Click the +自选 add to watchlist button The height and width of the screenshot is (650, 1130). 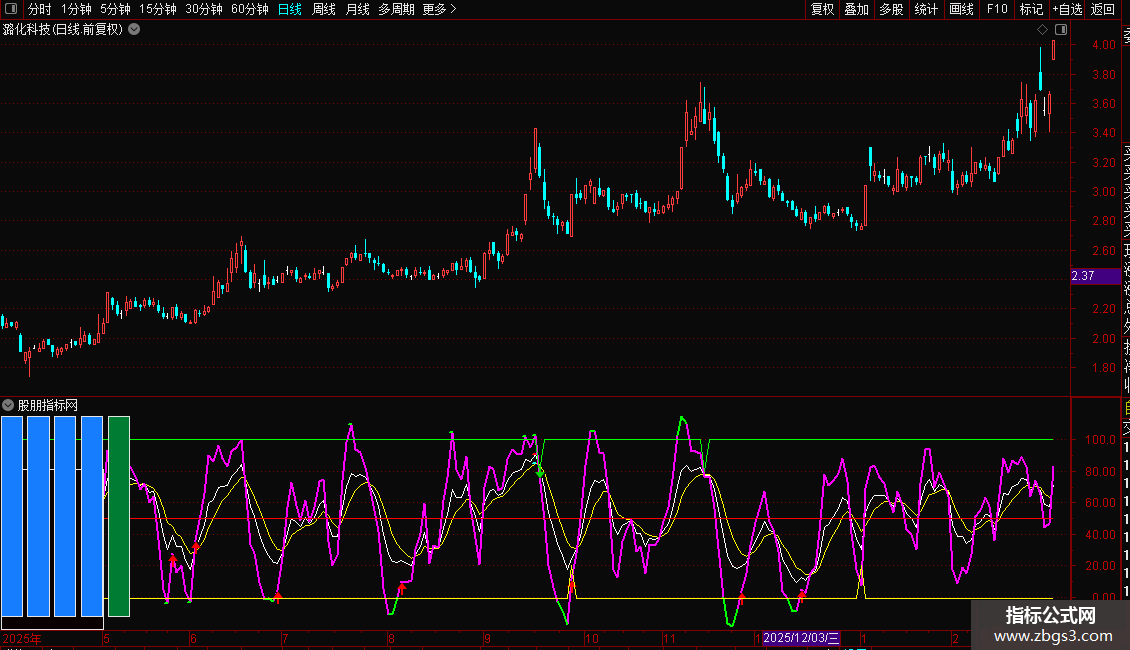1067,9
